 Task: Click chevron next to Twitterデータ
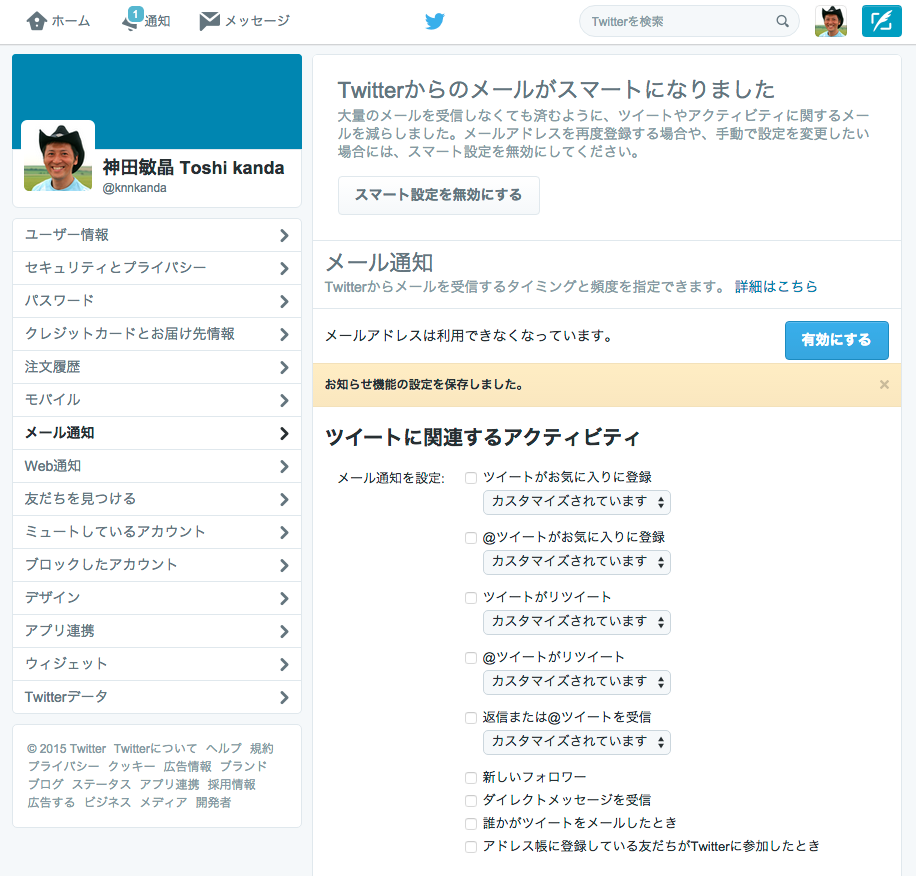(284, 697)
